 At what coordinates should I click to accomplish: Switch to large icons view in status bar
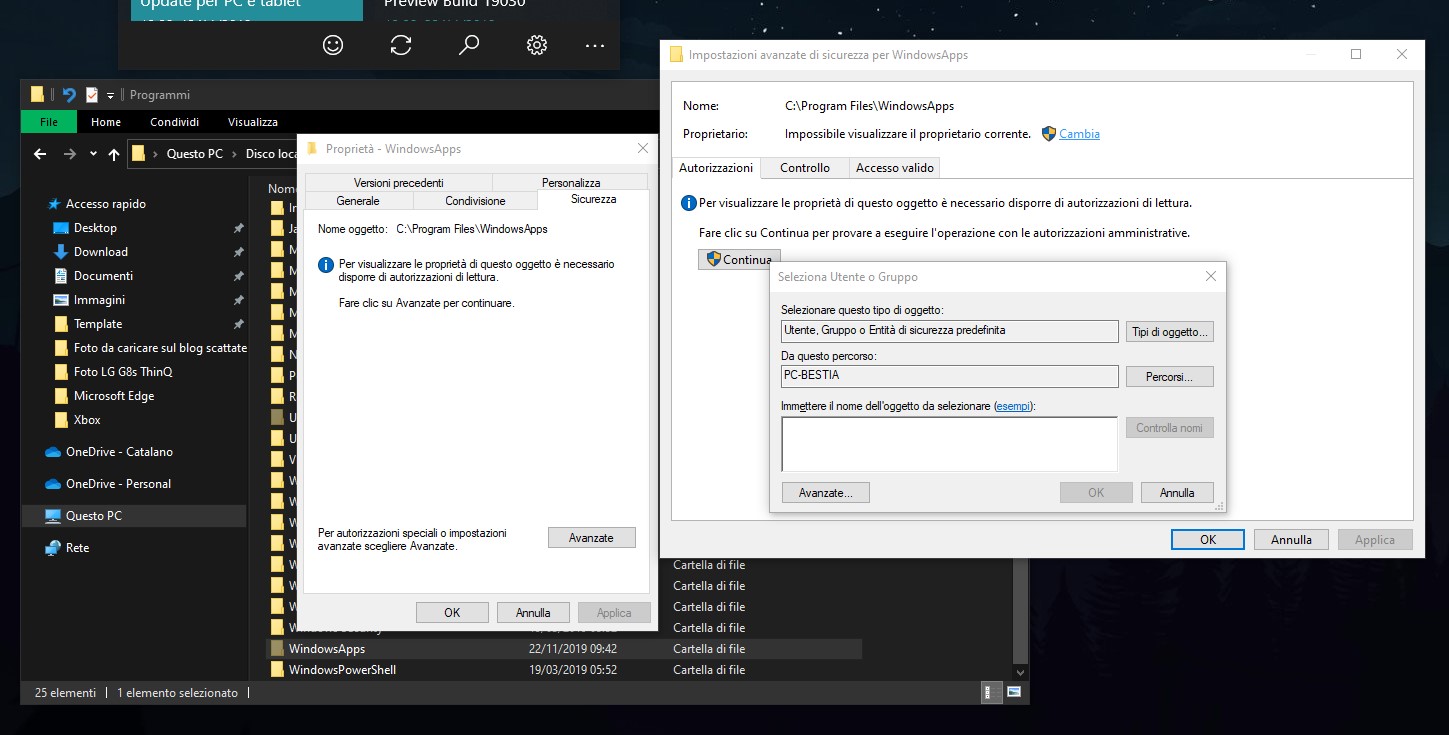point(1014,692)
